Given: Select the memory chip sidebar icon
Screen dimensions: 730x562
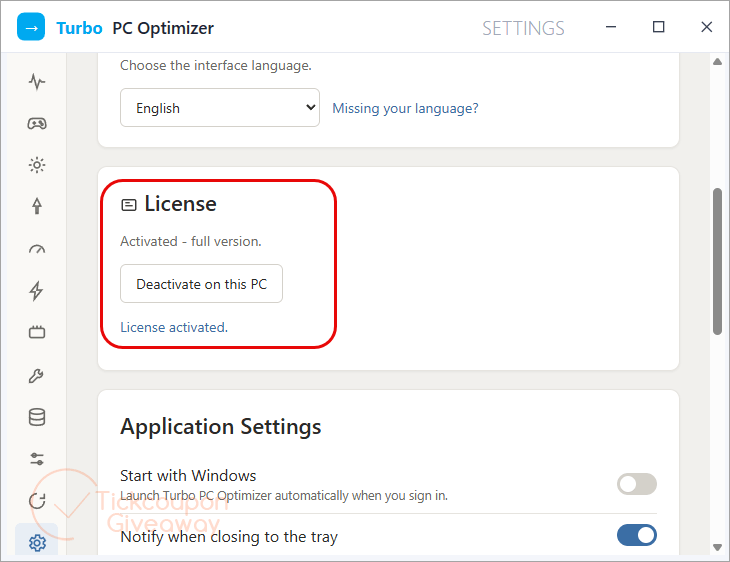Looking at the screenshot, I should (37, 332).
